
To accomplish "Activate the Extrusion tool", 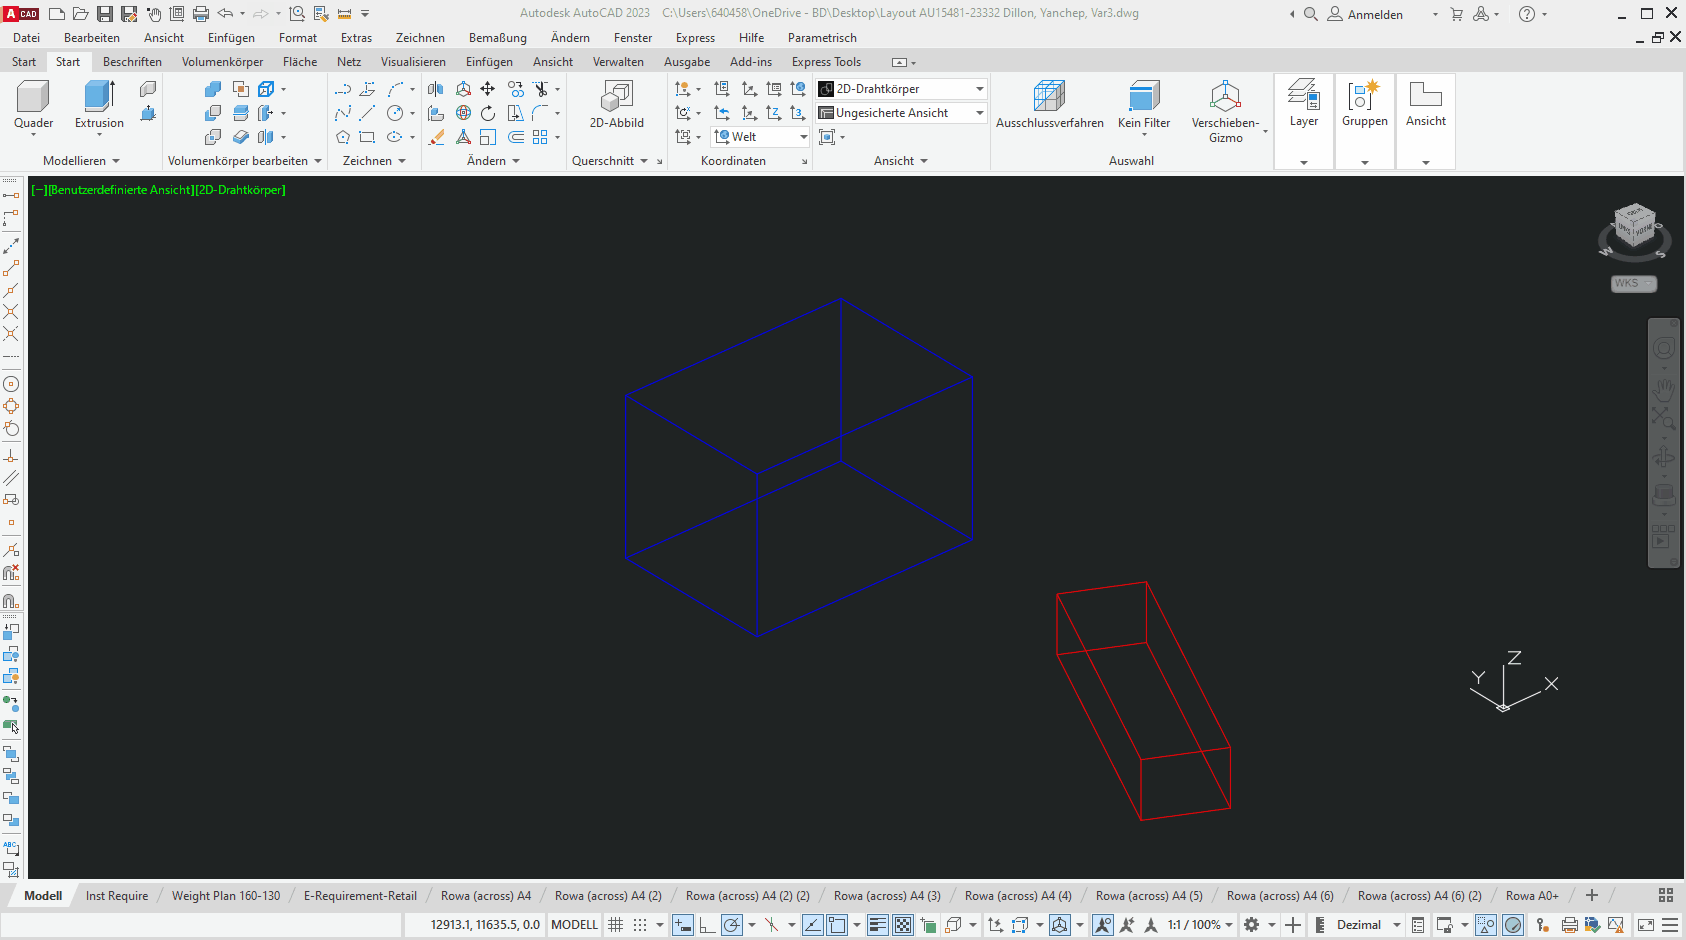I will [99, 105].
